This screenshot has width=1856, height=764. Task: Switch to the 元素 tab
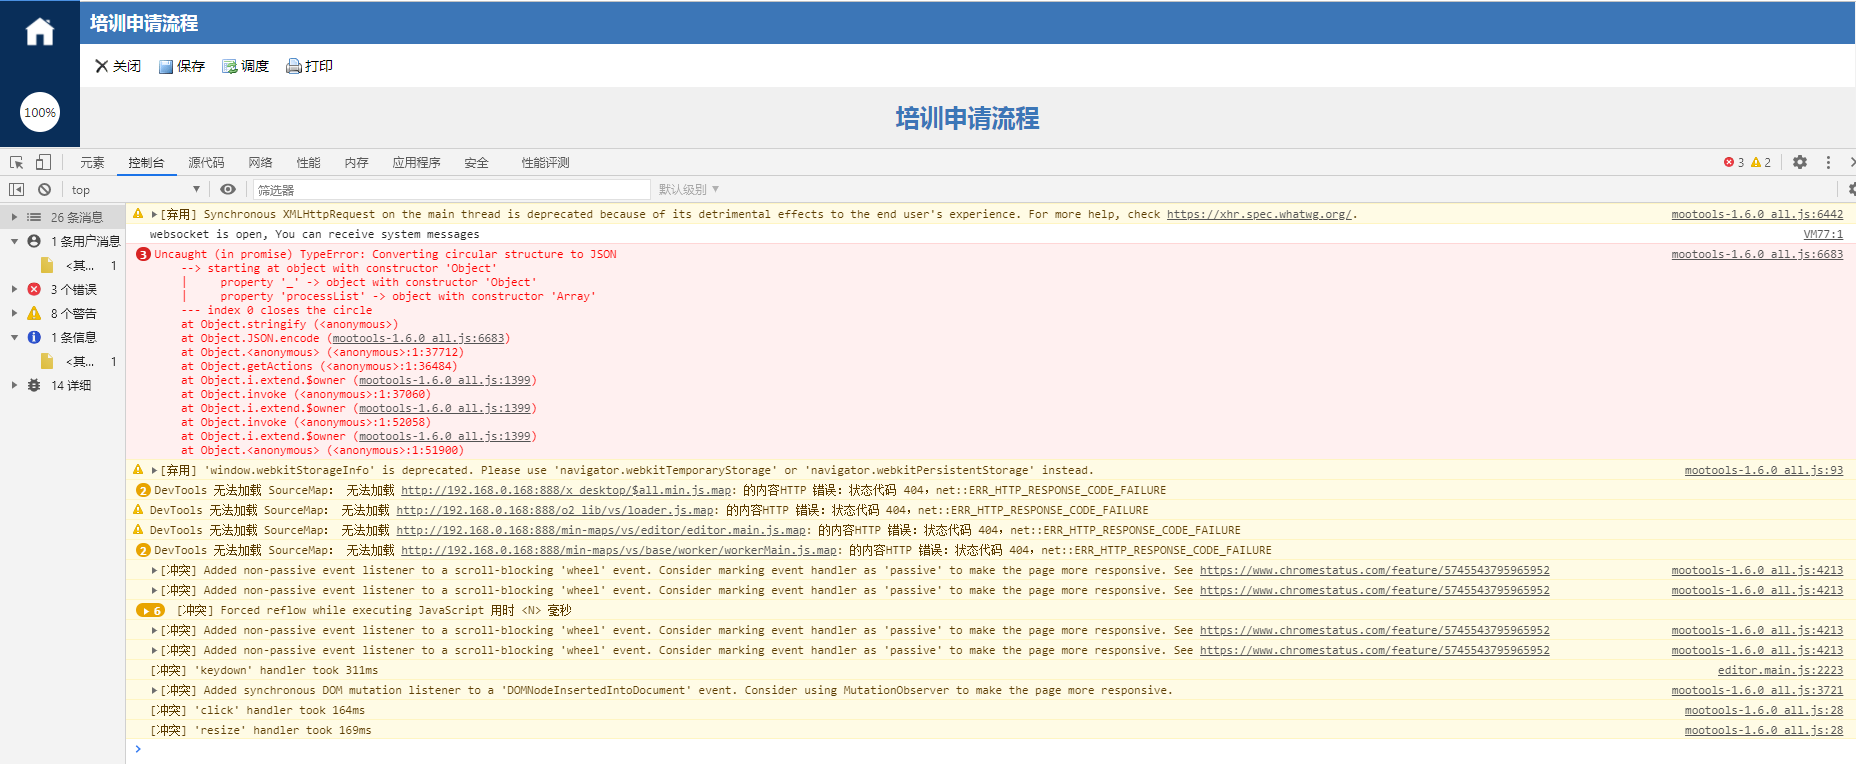(x=92, y=163)
